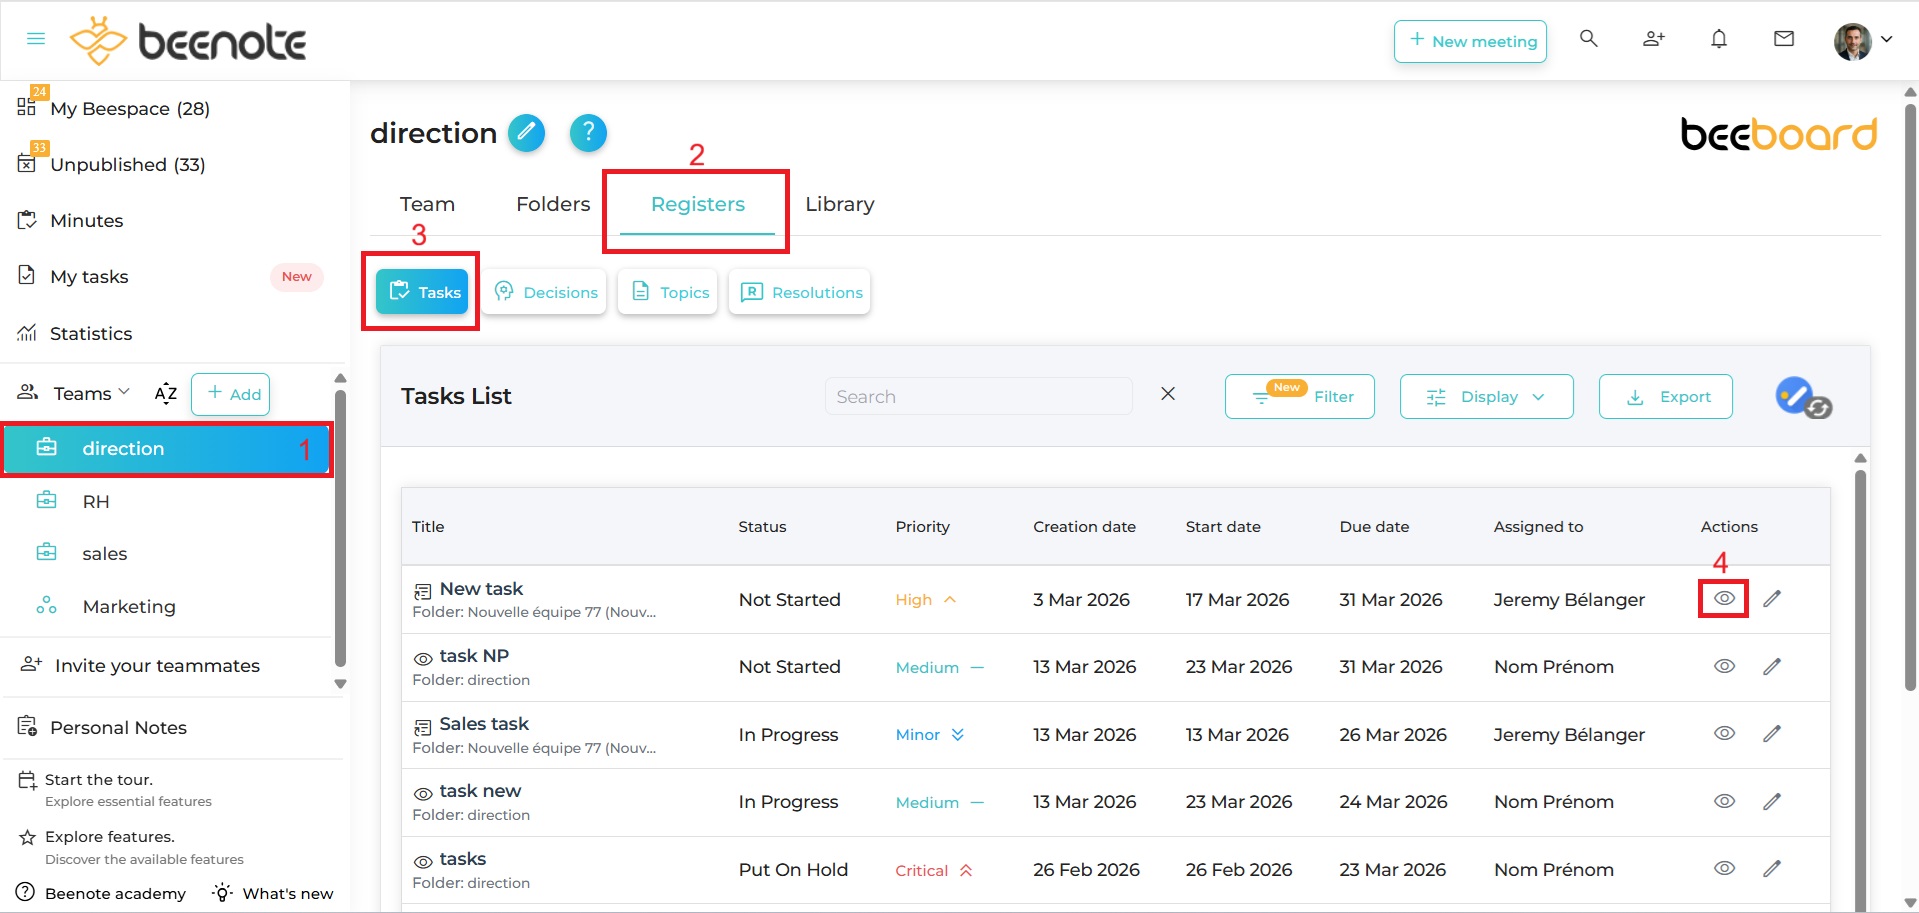The height and width of the screenshot is (913, 1919).
Task: Open the Display options dropdown
Action: pos(1486,396)
